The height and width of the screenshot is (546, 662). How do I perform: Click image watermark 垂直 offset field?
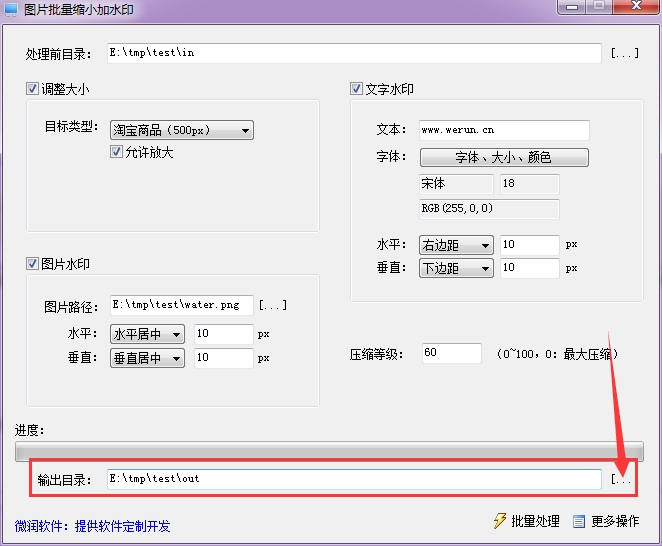pyautogui.click(x=224, y=358)
